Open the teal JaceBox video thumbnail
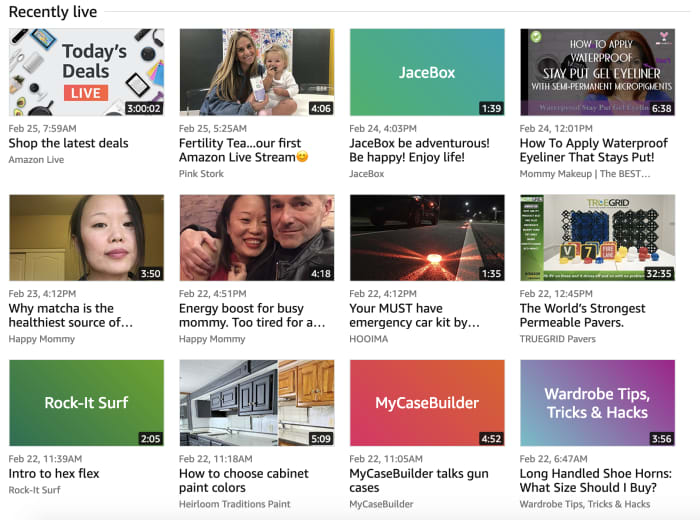The height and width of the screenshot is (520, 700). coord(427,72)
